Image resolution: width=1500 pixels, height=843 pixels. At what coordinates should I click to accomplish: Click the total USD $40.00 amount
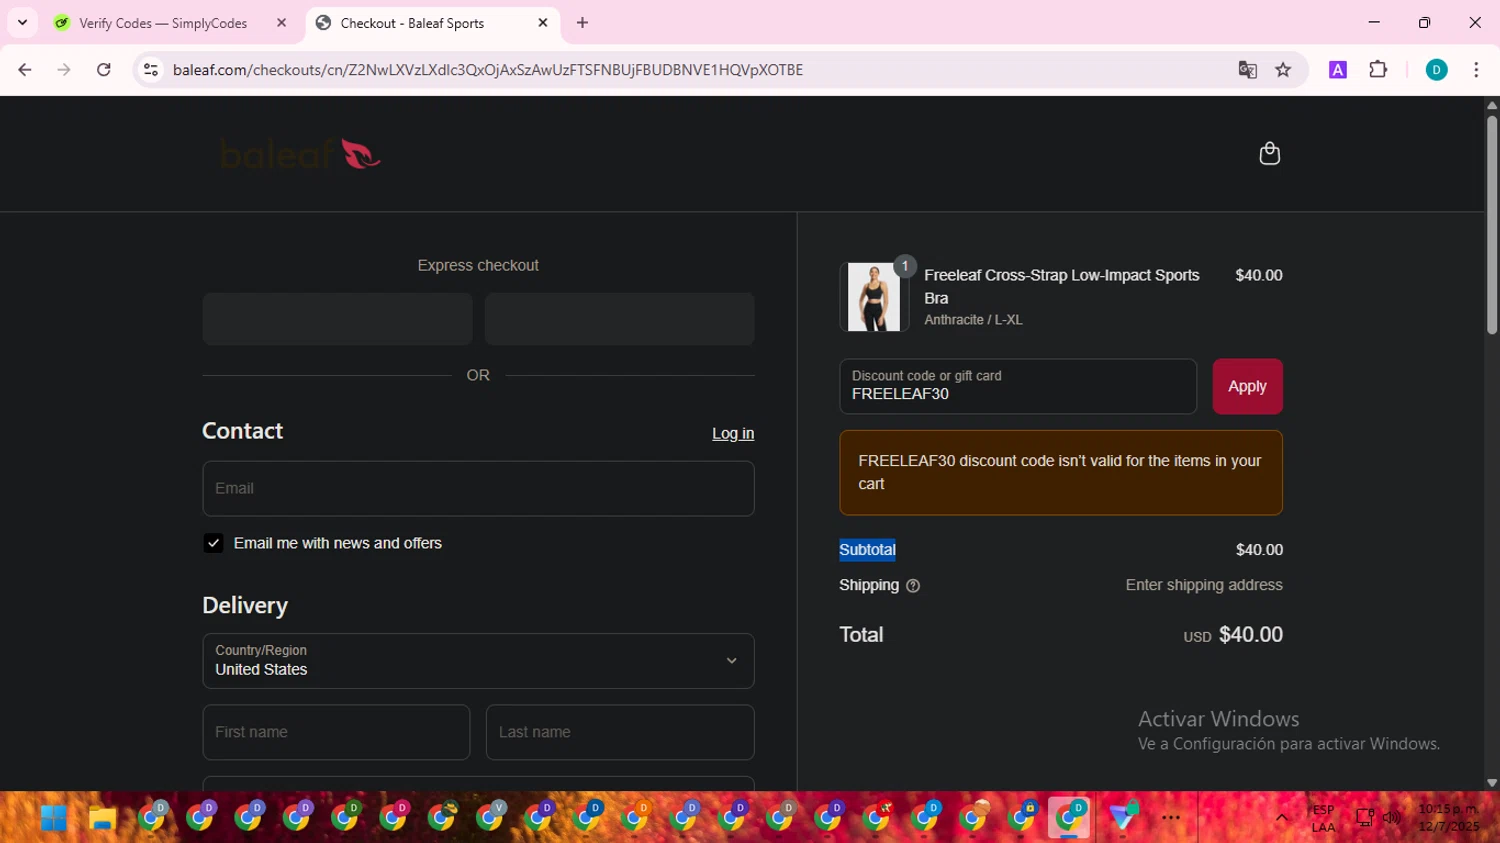[x=1233, y=635]
